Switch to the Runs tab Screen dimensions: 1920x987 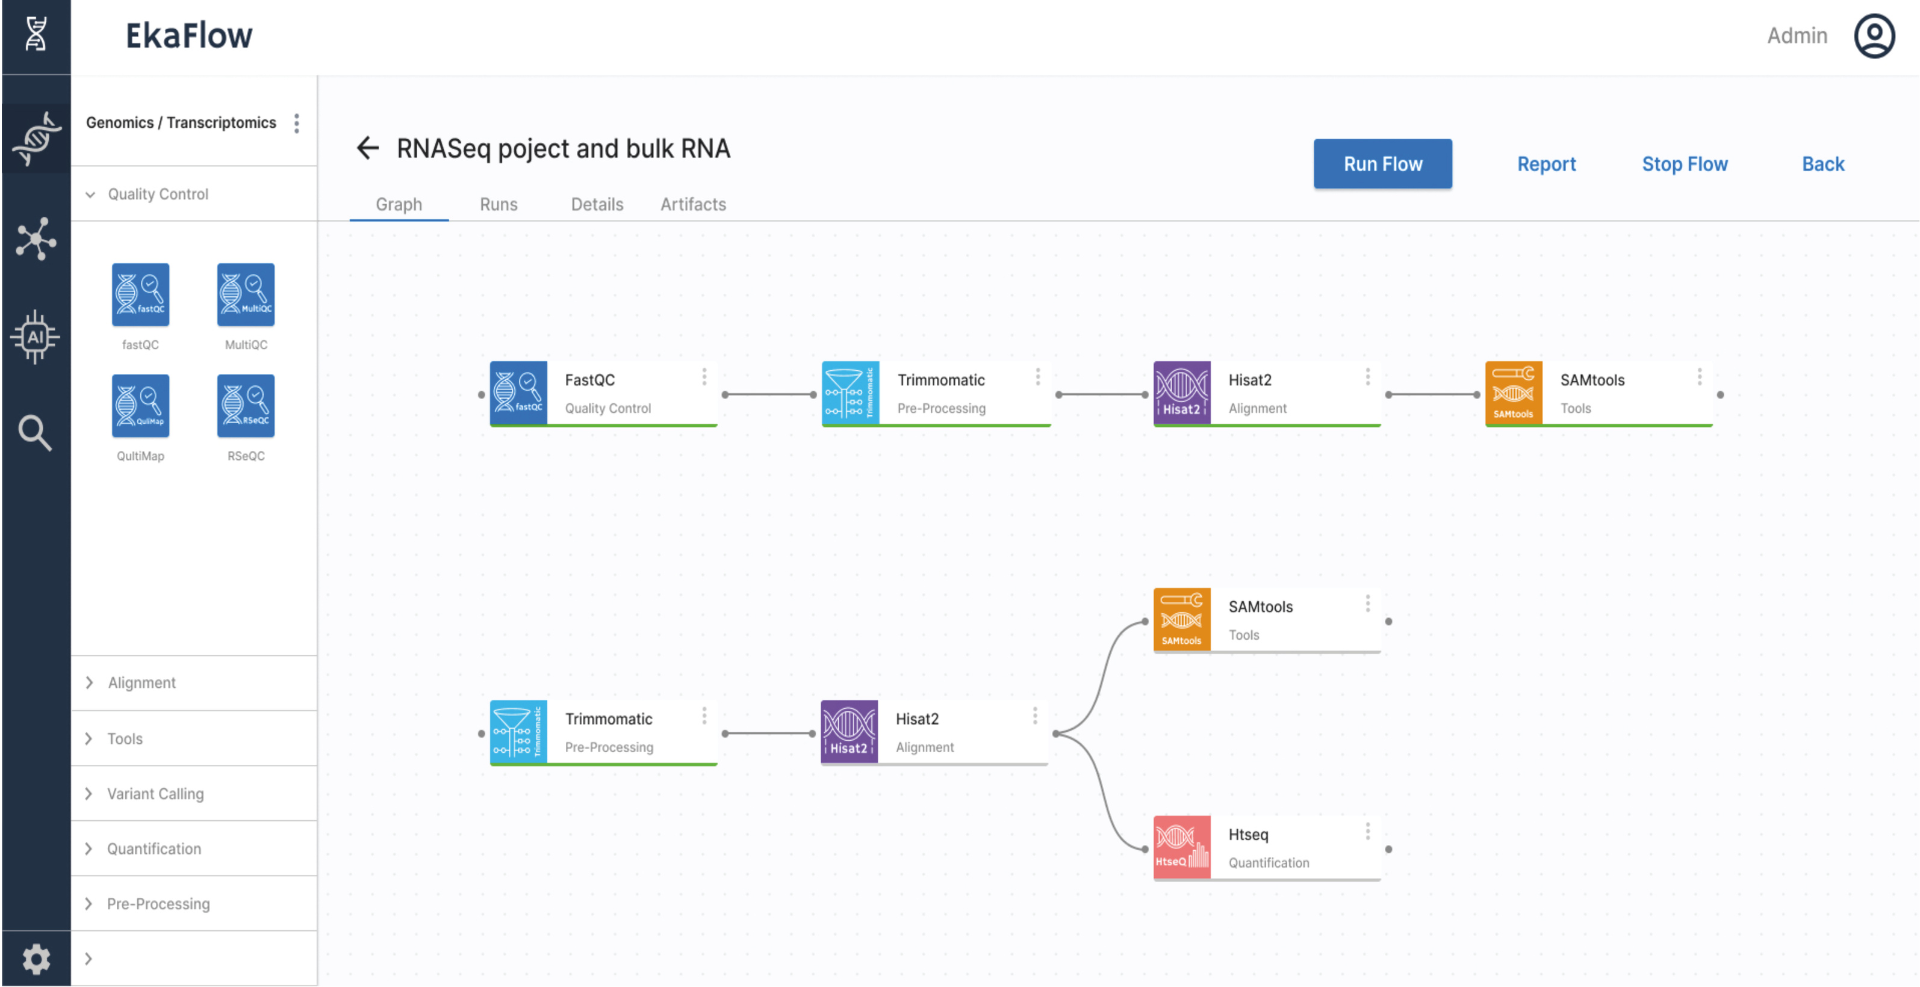(x=498, y=204)
